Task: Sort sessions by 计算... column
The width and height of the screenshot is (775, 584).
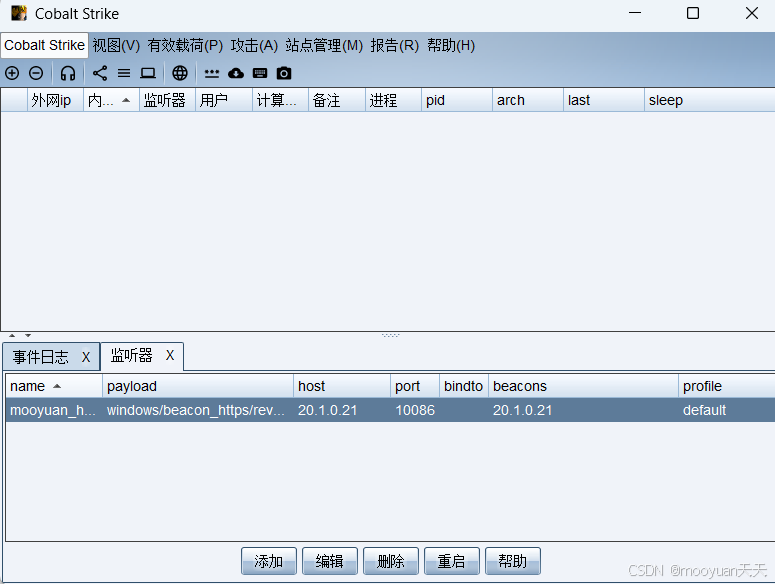Action: tap(280, 100)
